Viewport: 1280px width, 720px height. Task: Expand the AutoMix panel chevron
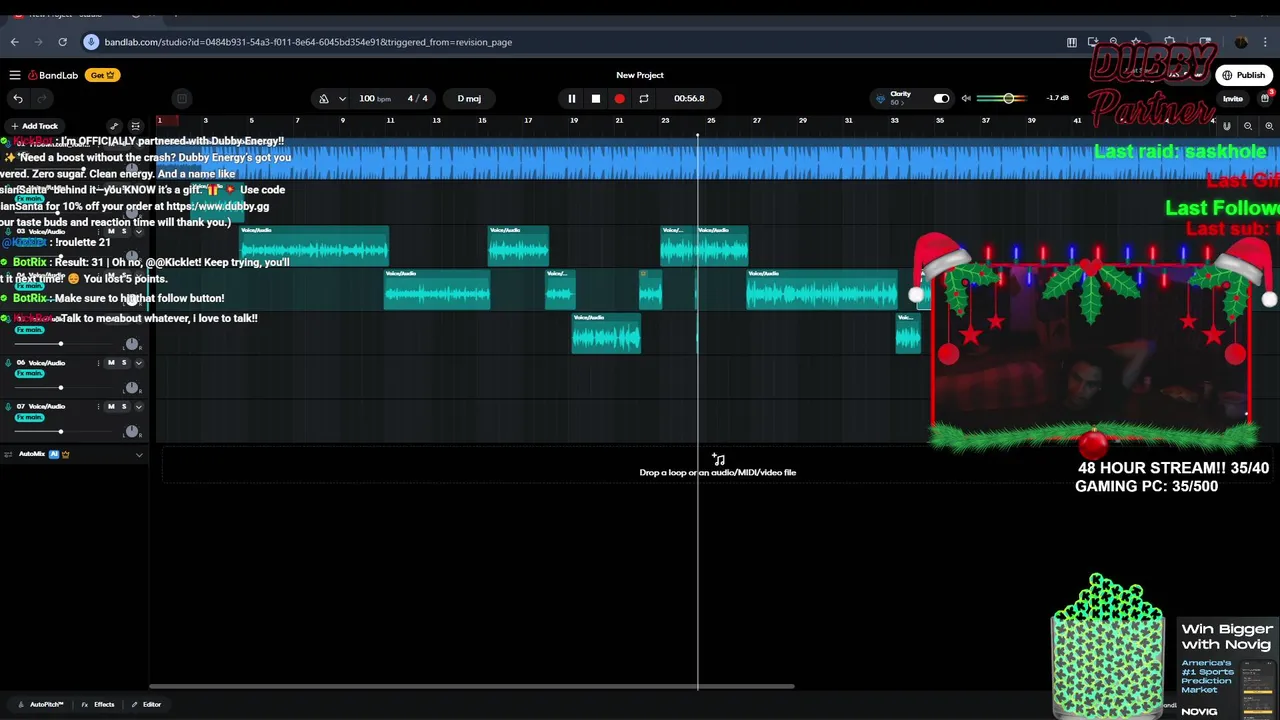[x=139, y=454]
